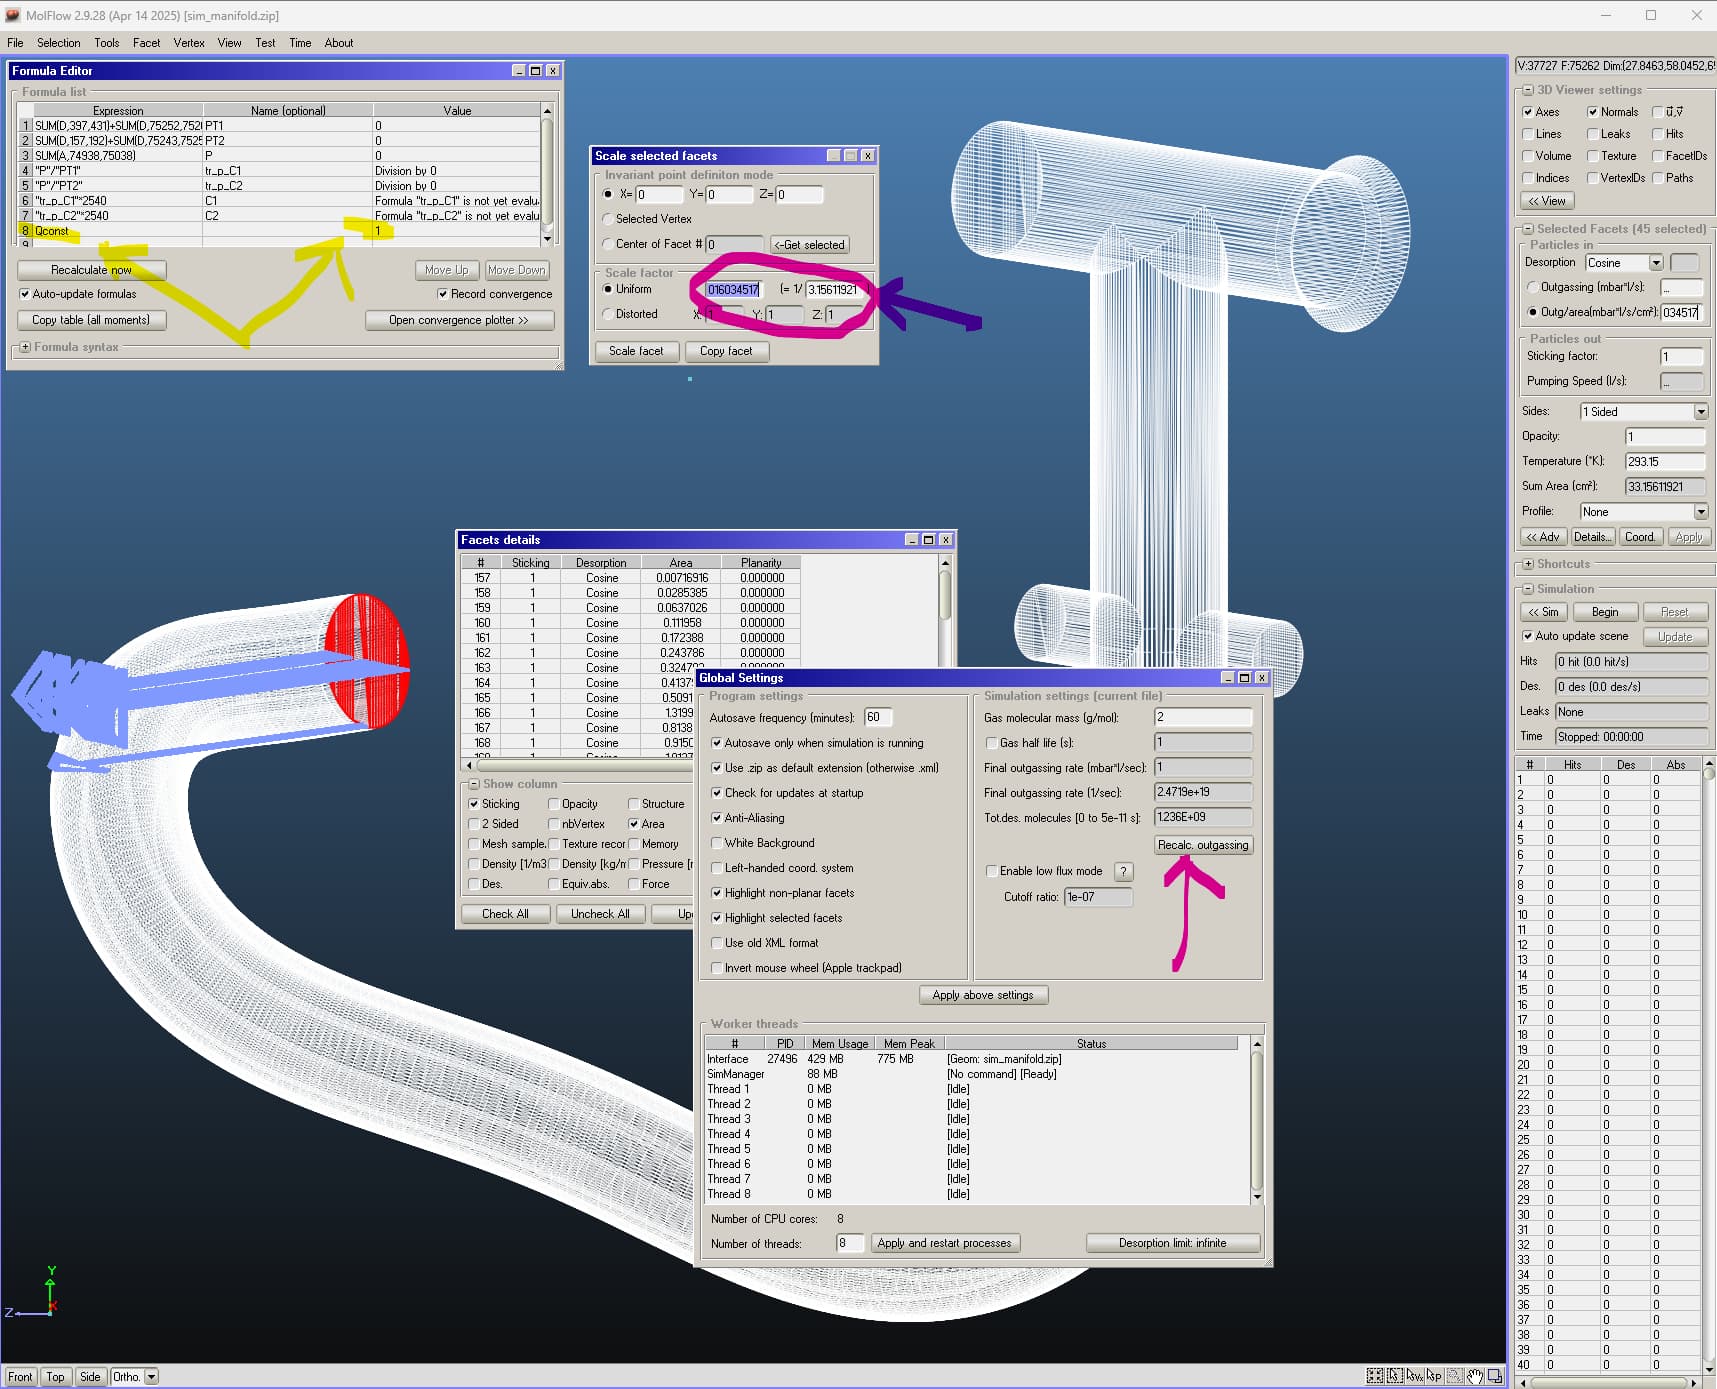The image size is (1717, 1389).
Task: Open the File menu
Action: click(15, 43)
